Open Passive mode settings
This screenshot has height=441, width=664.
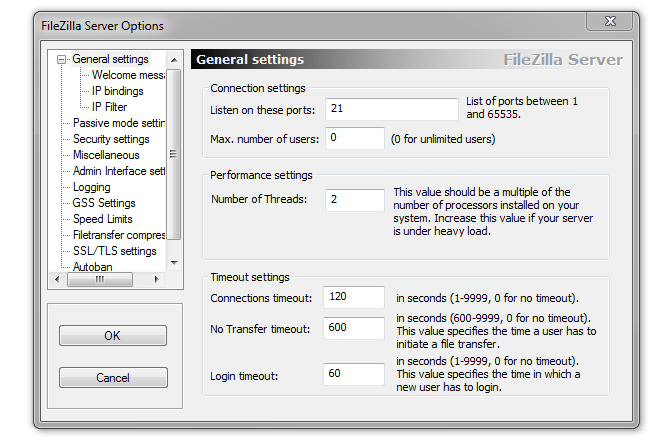coord(119,123)
